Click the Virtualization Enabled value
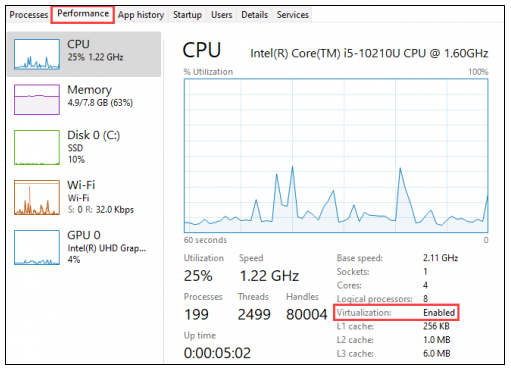Screen dimensions: 511x369 pyautogui.click(x=439, y=313)
